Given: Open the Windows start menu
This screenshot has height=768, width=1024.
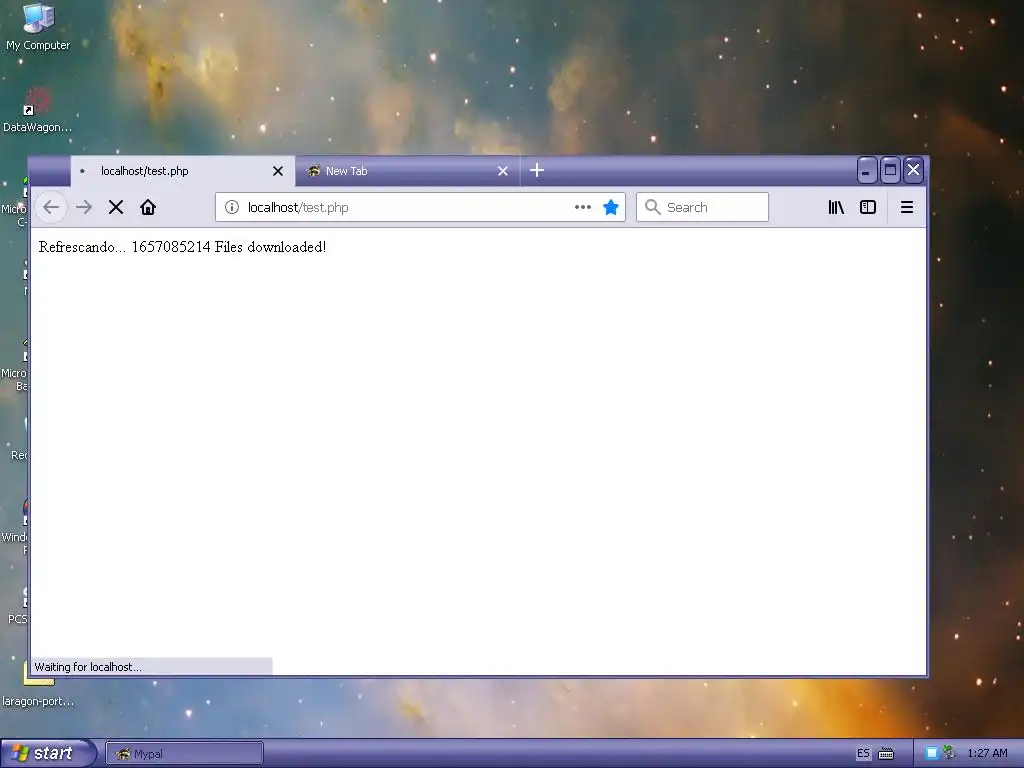Looking at the screenshot, I should 47,753.
